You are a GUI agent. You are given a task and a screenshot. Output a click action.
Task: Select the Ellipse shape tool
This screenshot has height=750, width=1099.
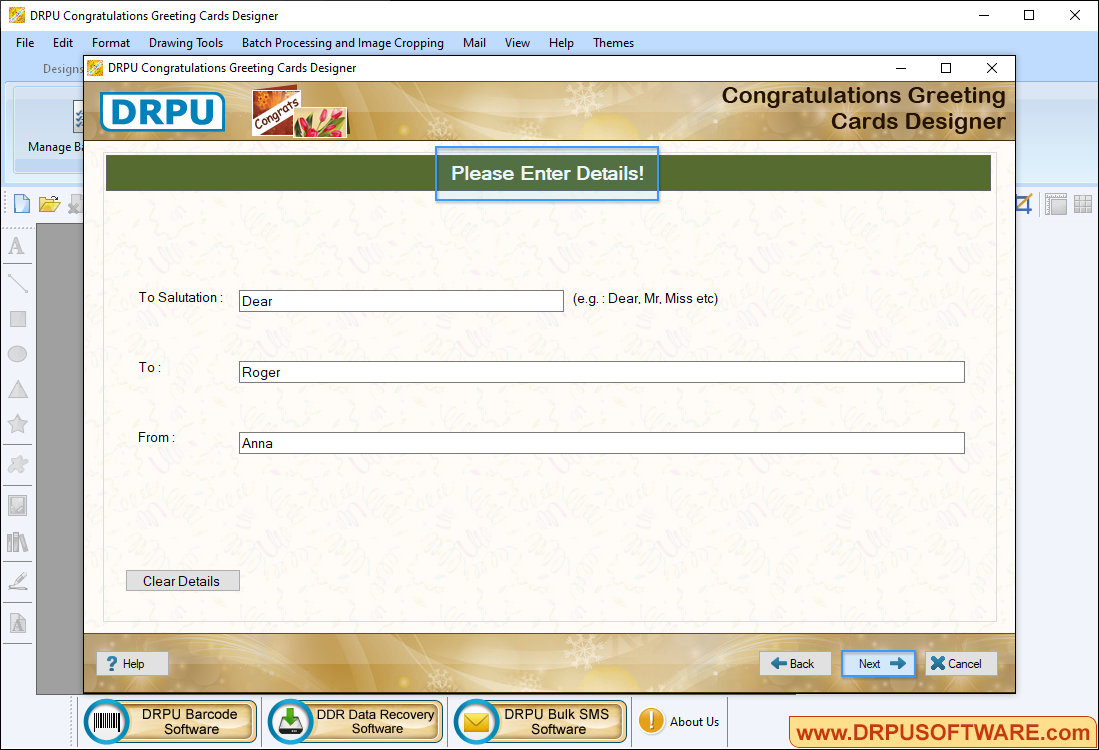coord(16,353)
